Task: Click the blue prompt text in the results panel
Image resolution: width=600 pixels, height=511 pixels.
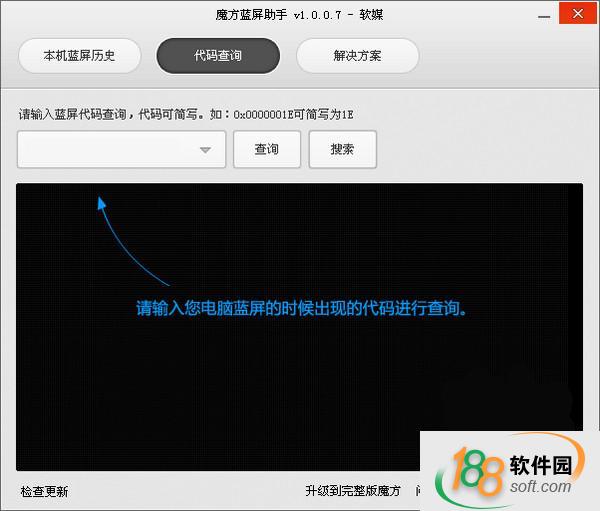Action: pyautogui.click(x=301, y=309)
